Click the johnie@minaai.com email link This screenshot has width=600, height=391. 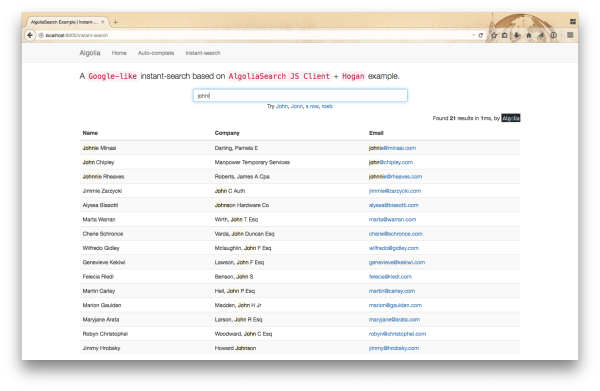pyautogui.click(x=392, y=148)
